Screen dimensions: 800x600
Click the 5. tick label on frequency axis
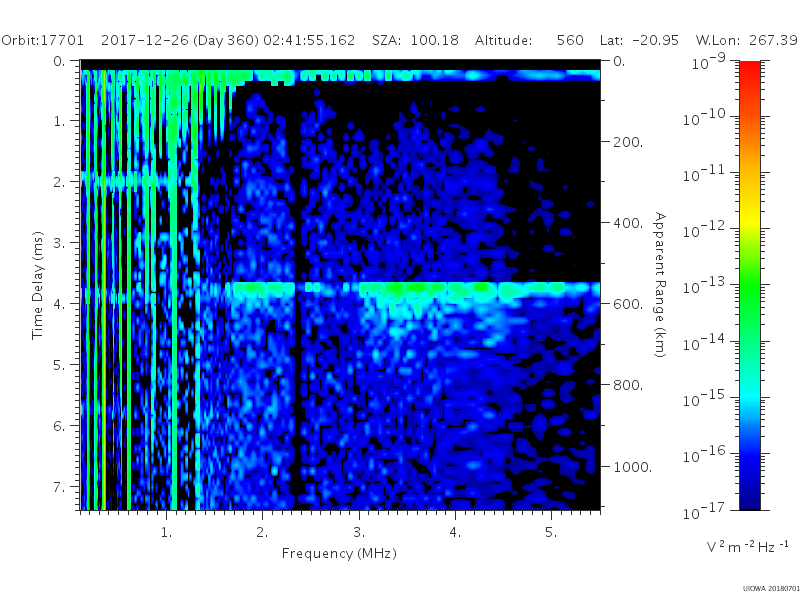pyautogui.click(x=551, y=533)
